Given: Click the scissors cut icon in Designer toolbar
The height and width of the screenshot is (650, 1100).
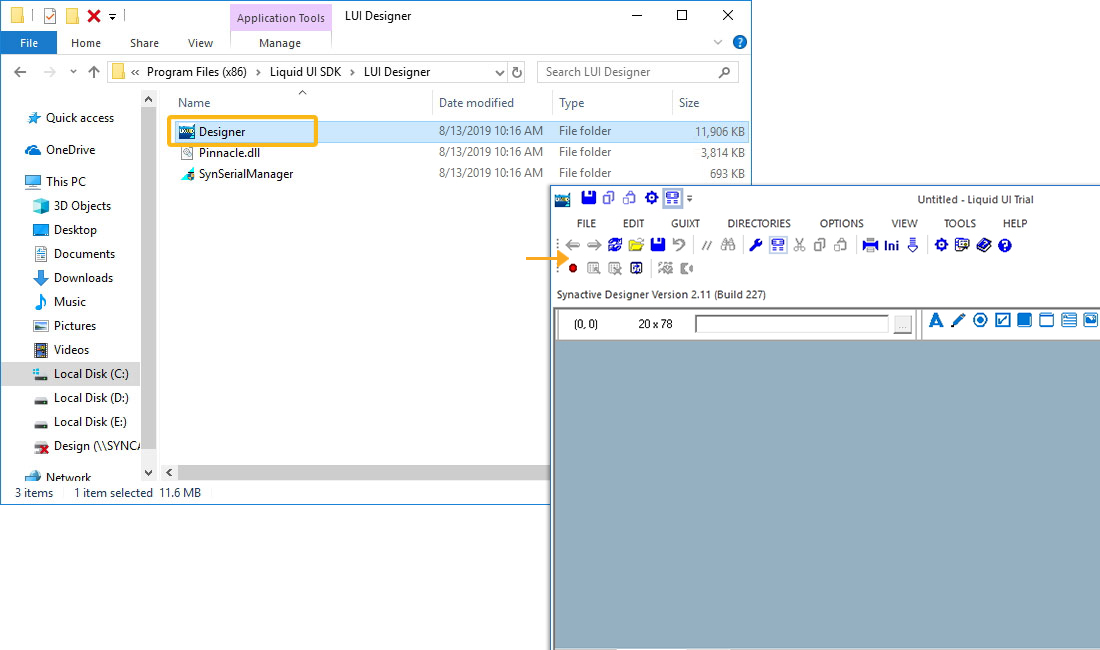Looking at the screenshot, I should point(799,245).
